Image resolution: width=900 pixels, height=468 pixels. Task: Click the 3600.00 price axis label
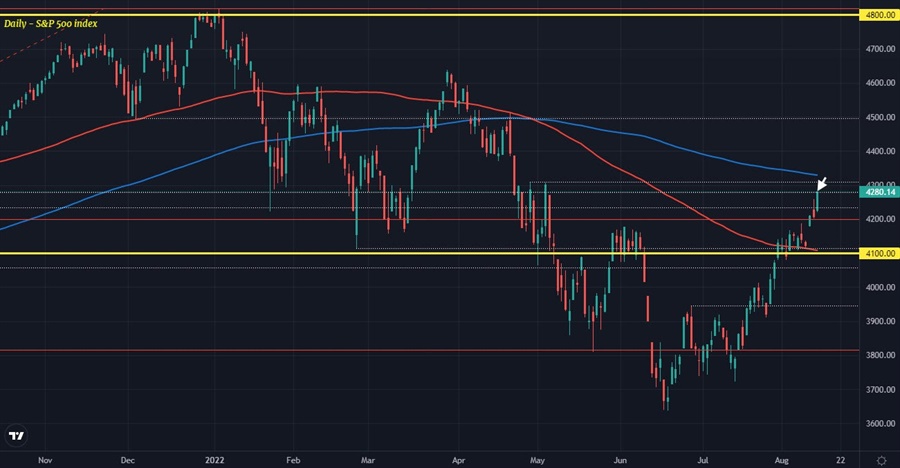880,423
